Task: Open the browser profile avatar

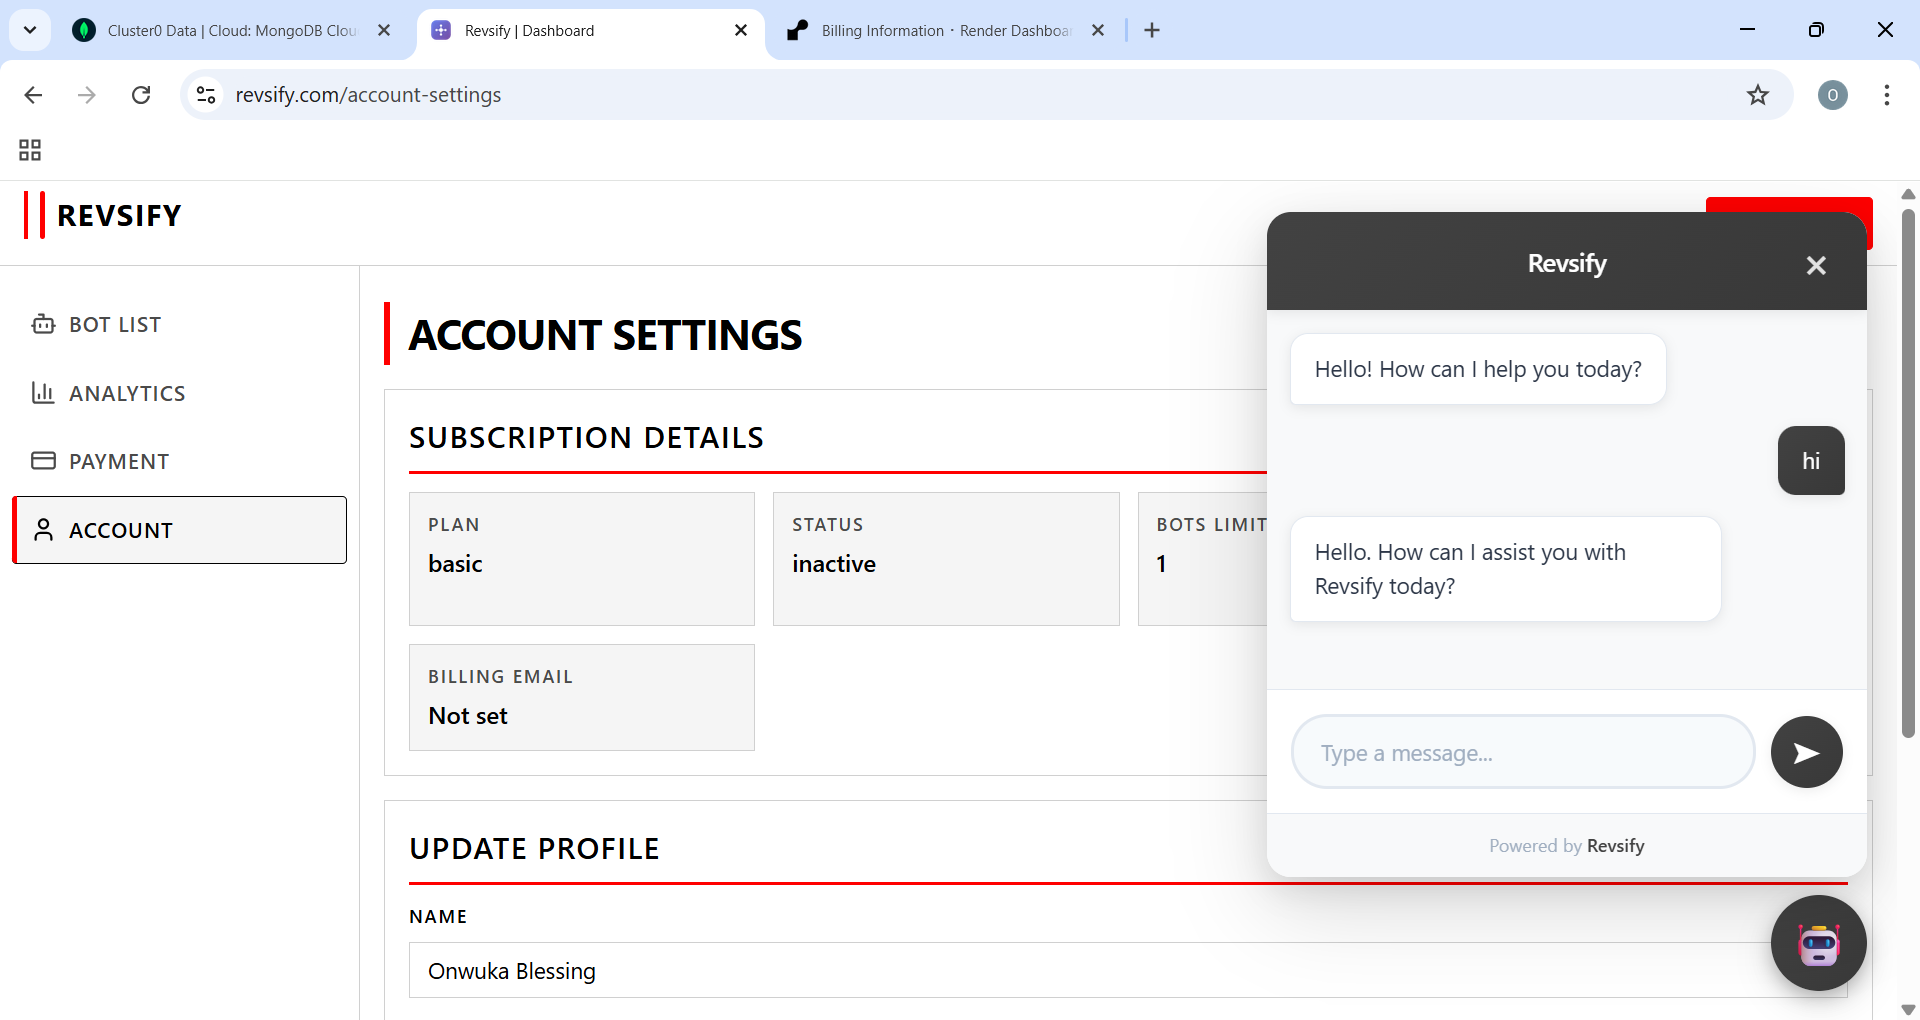Action: click(x=1833, y=95)
